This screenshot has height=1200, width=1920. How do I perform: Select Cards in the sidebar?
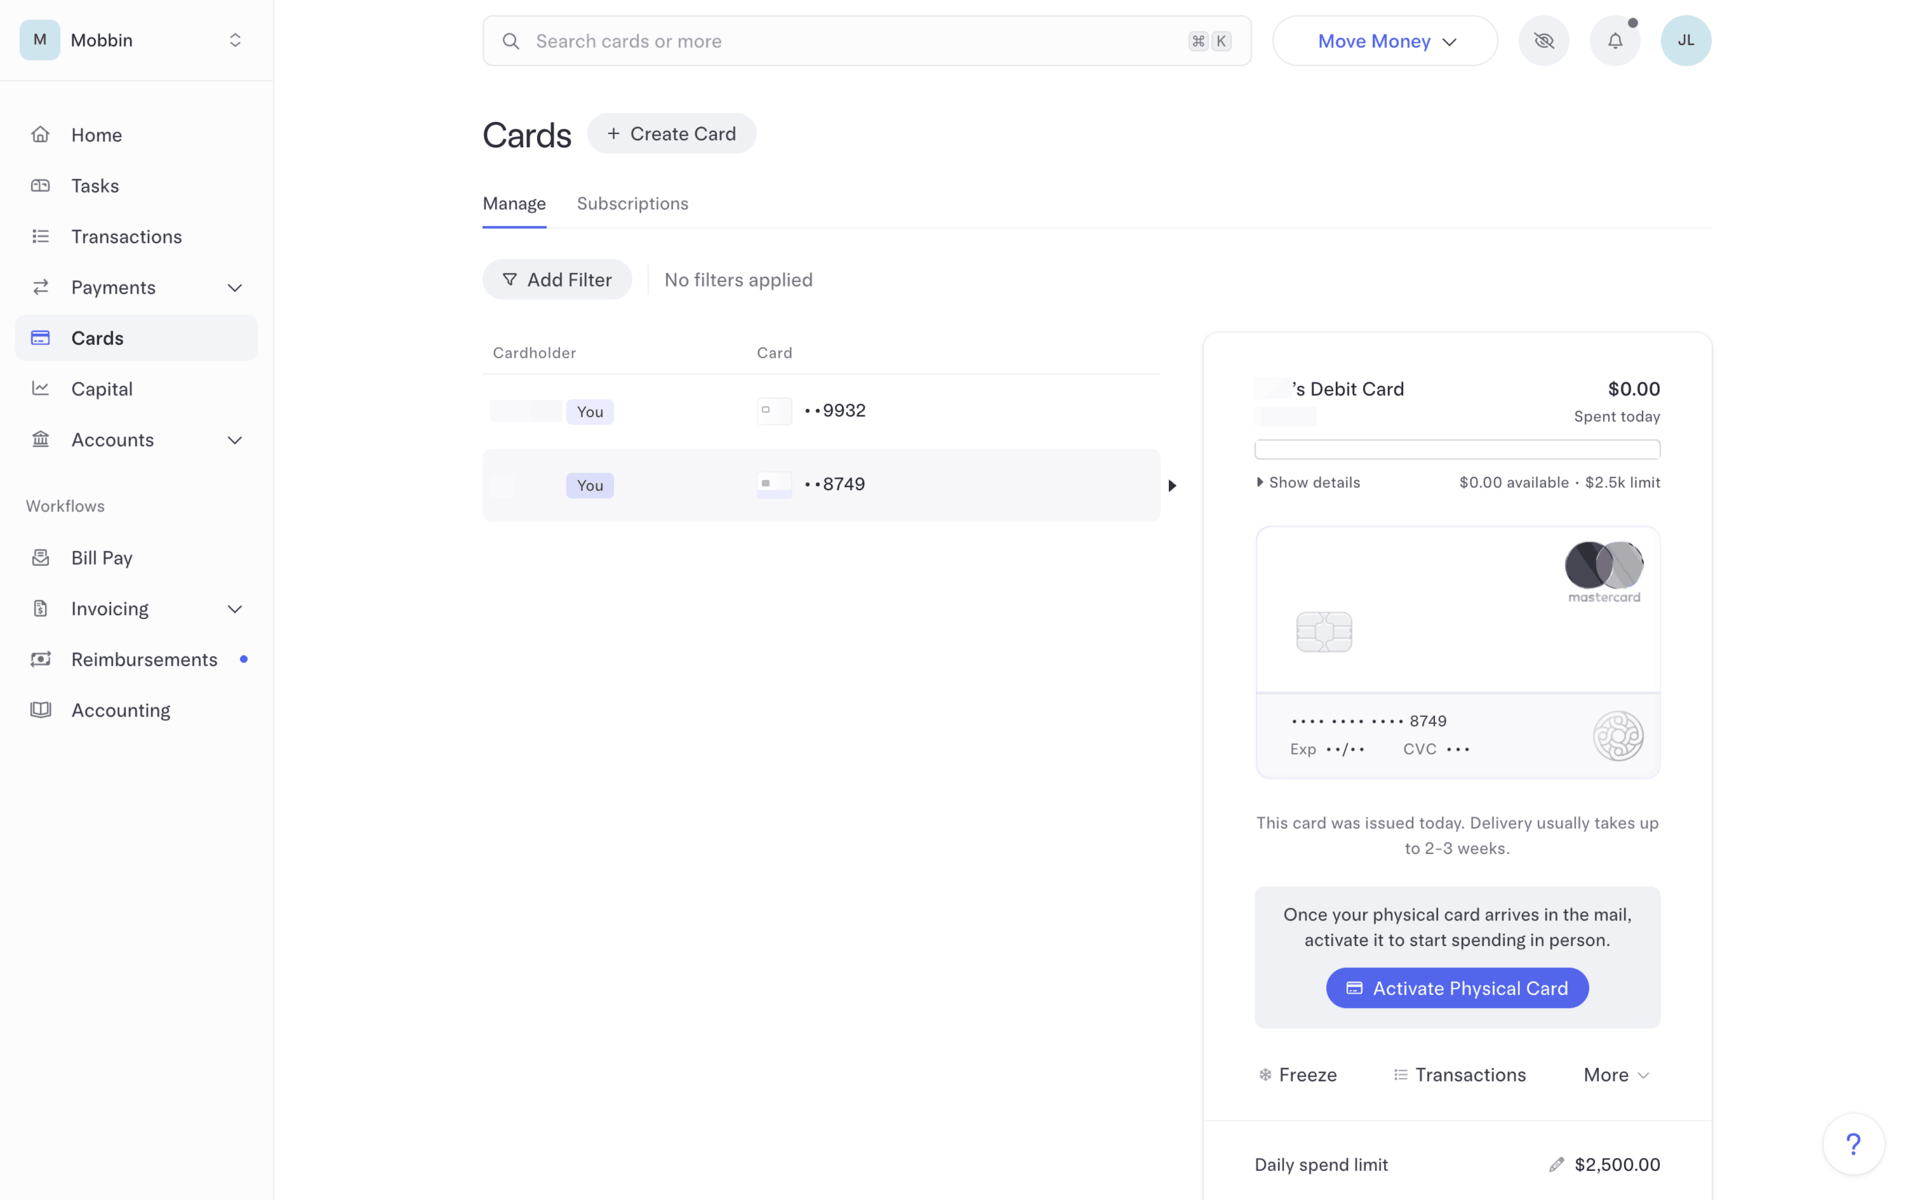[136, 338]
